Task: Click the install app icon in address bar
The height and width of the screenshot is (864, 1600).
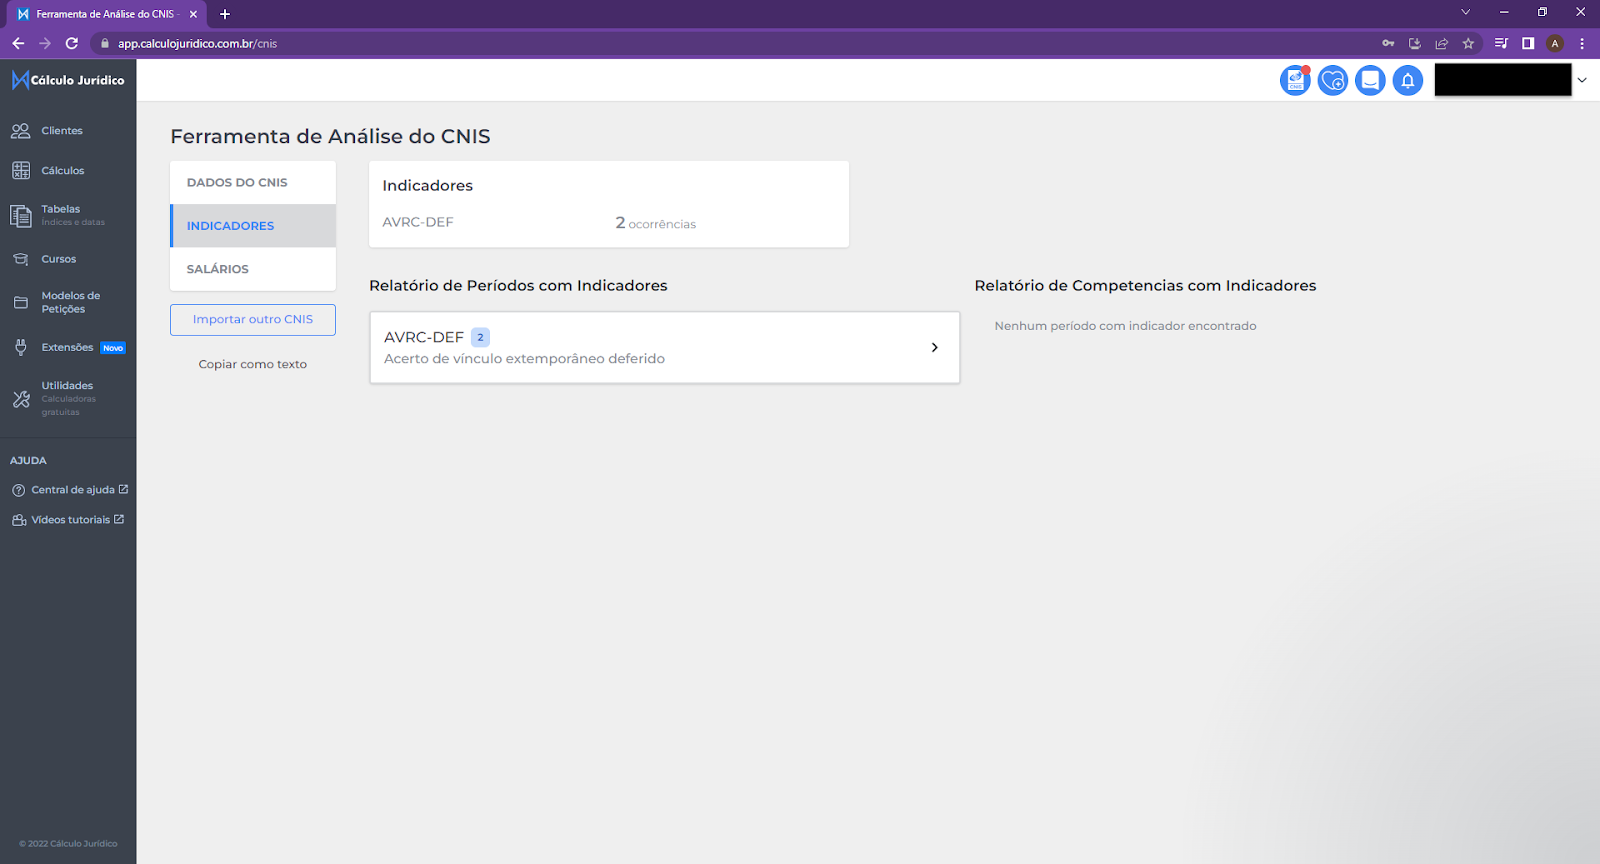Action: click(x=1415, y=43)
